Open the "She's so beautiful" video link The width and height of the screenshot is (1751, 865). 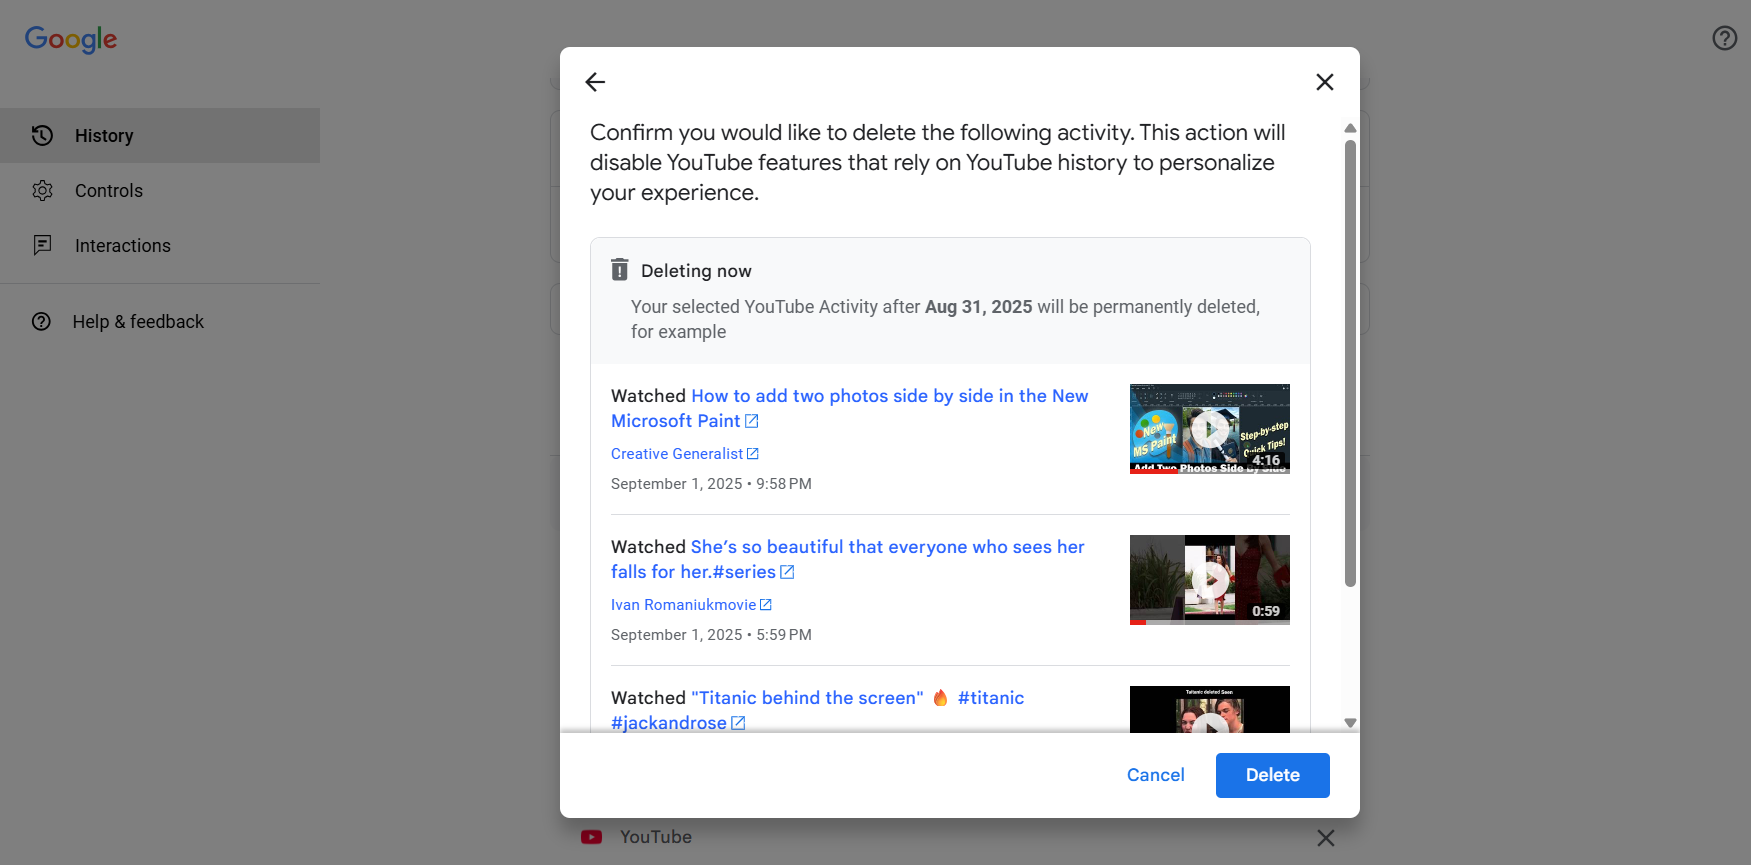848,559
